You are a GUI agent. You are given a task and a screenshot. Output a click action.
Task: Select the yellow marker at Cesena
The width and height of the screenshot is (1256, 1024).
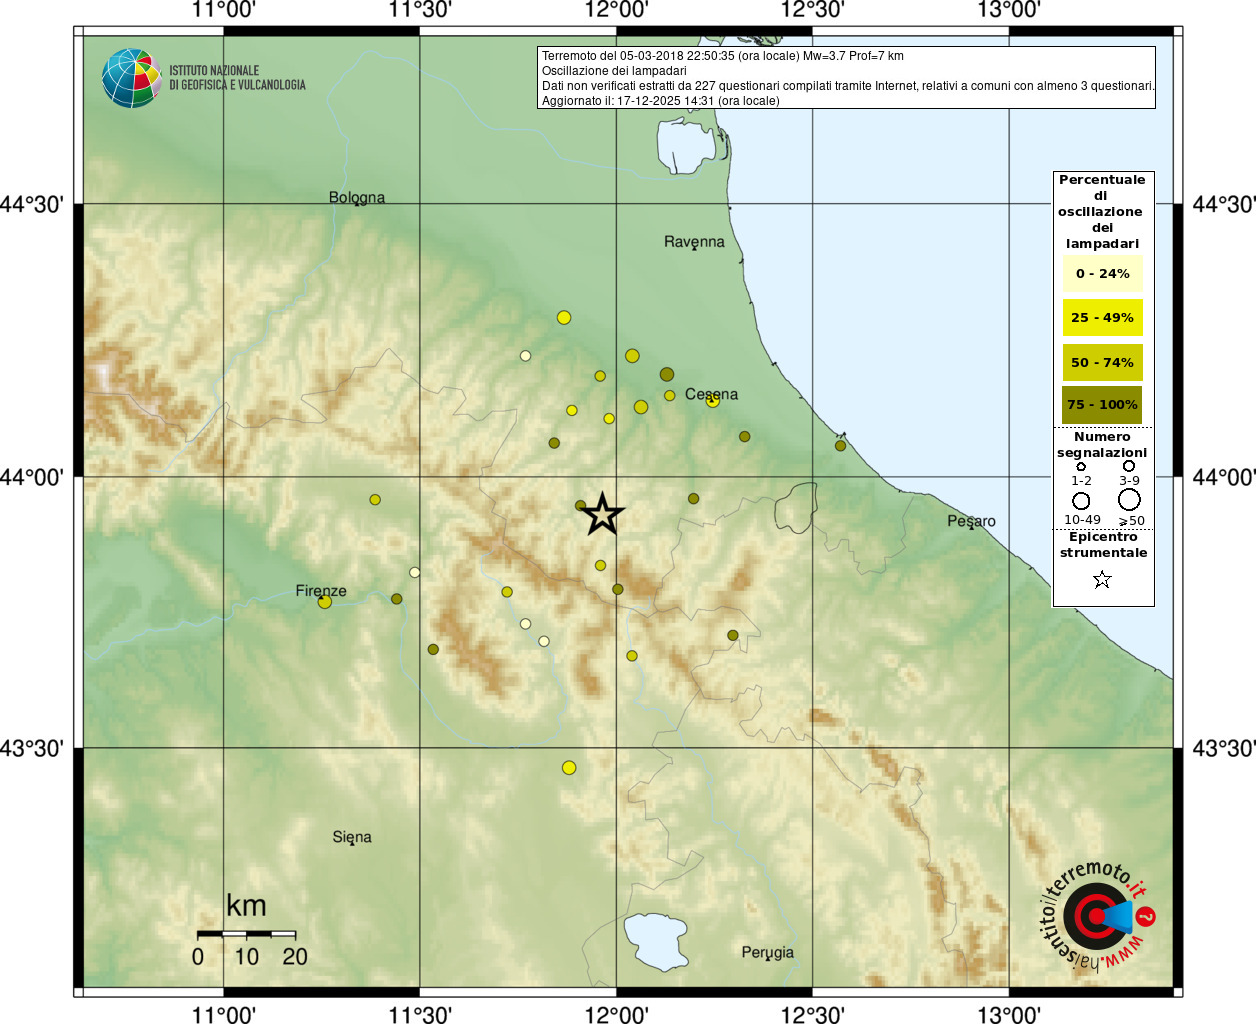coord(713,401)
